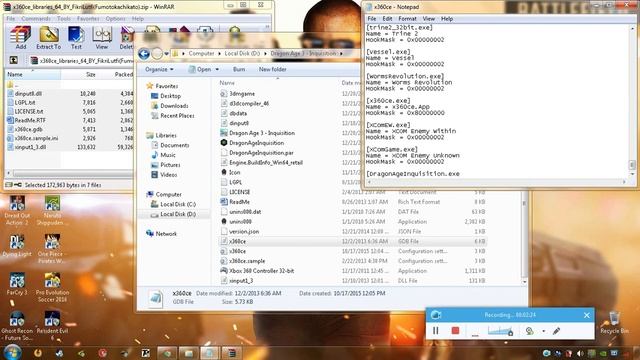Open Recycle Bin desktop icon
The image size is (640, 360).
click(614, 322)
